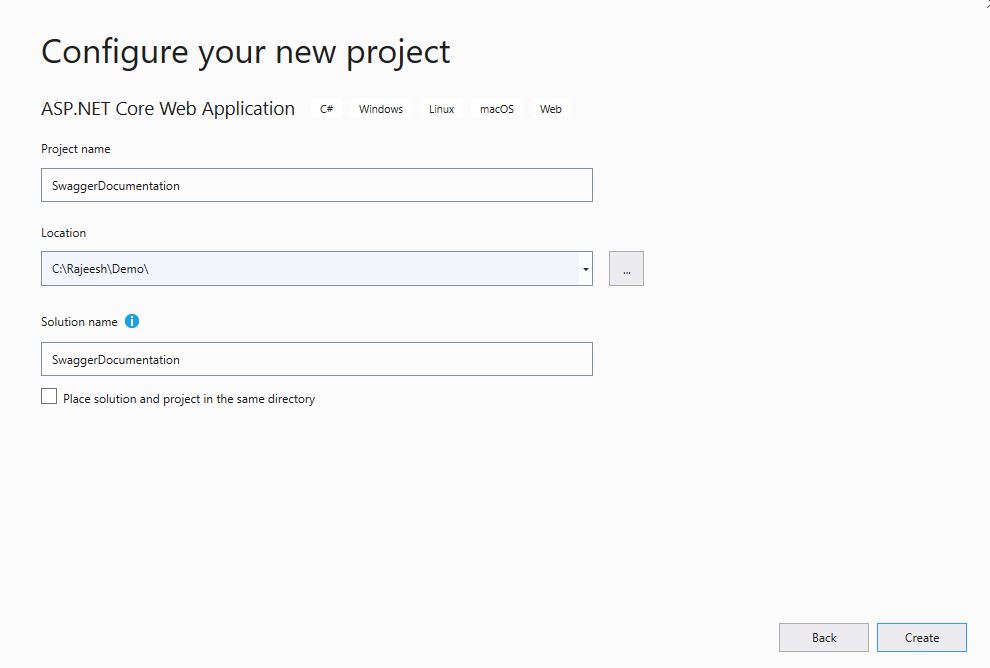Screen dimensions: 990x668
Task: Click the 'ASP.NET Core Web Application' template title
Action: click(168, 109)
